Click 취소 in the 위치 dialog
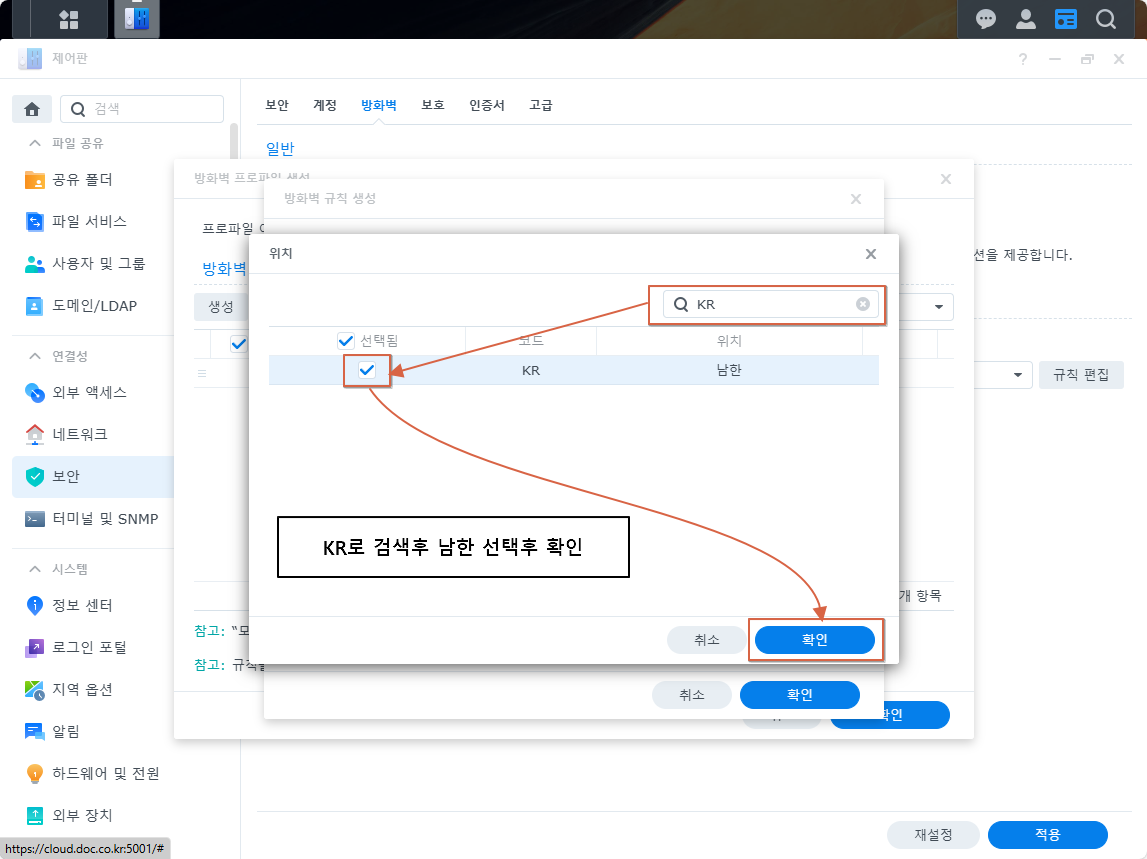 pyautogui.click(x=707, y=640)
